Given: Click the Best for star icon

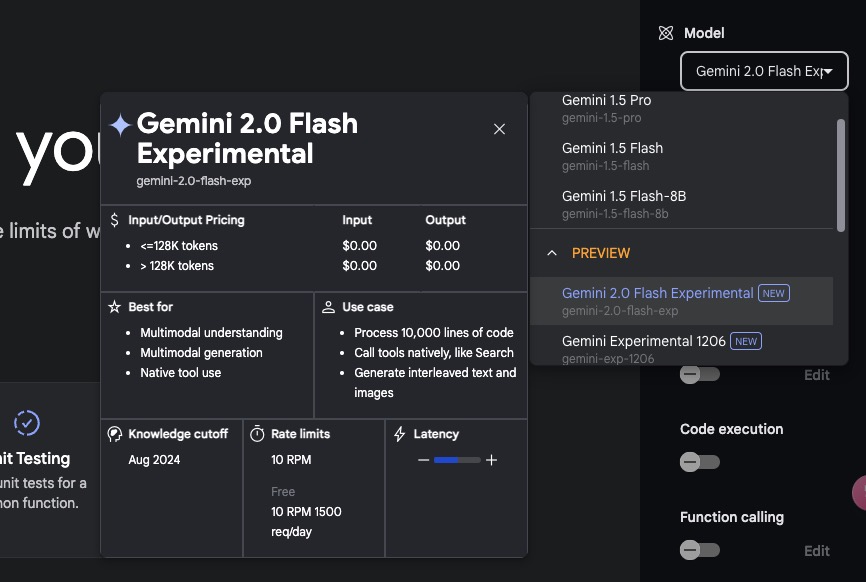Looking at the screenshot, I should 114,306.
